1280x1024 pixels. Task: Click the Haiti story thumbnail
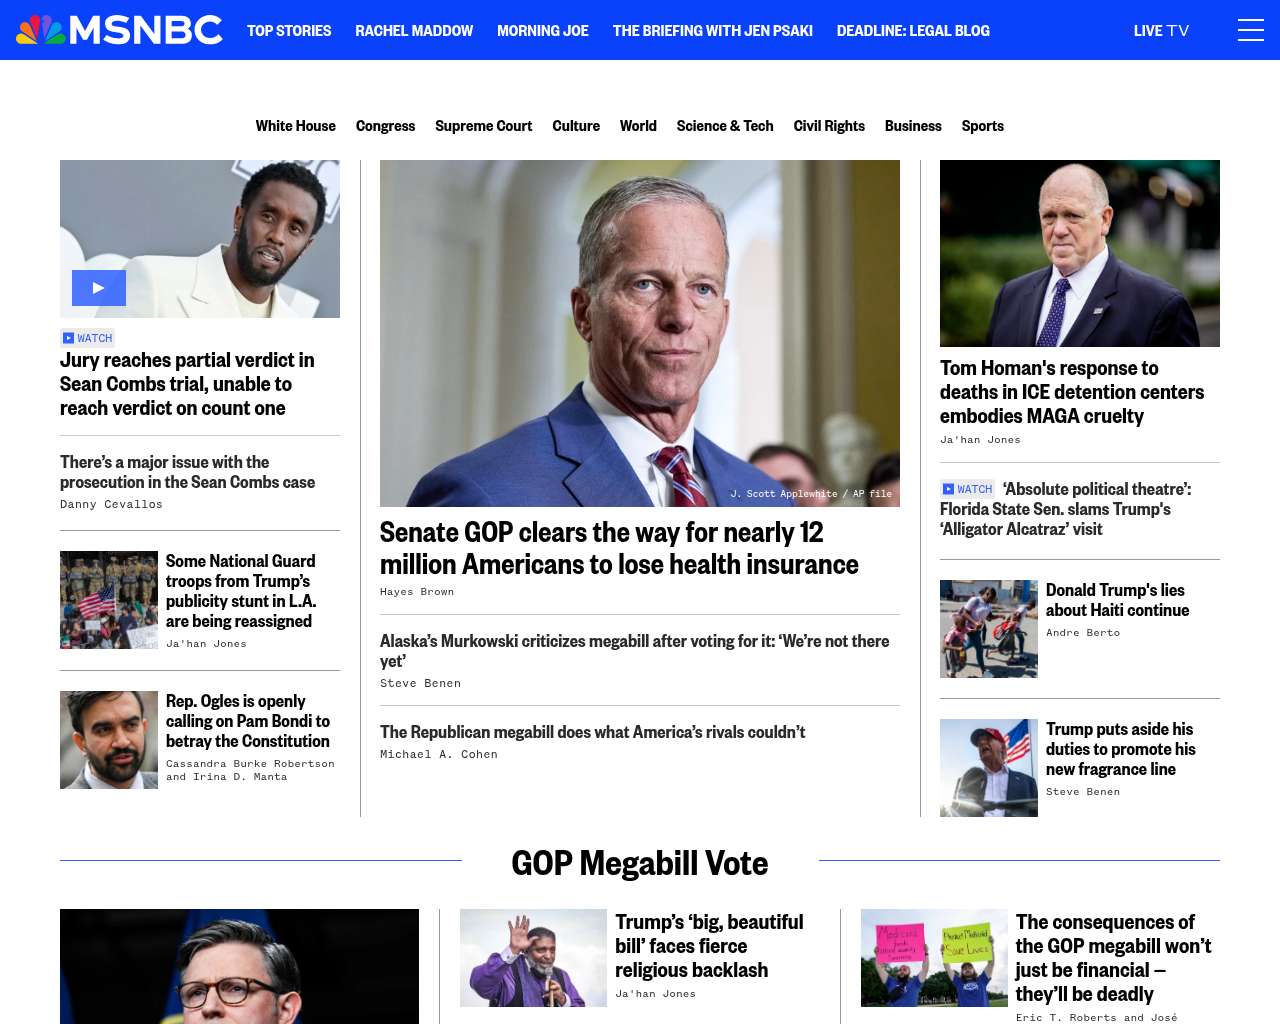989,629
